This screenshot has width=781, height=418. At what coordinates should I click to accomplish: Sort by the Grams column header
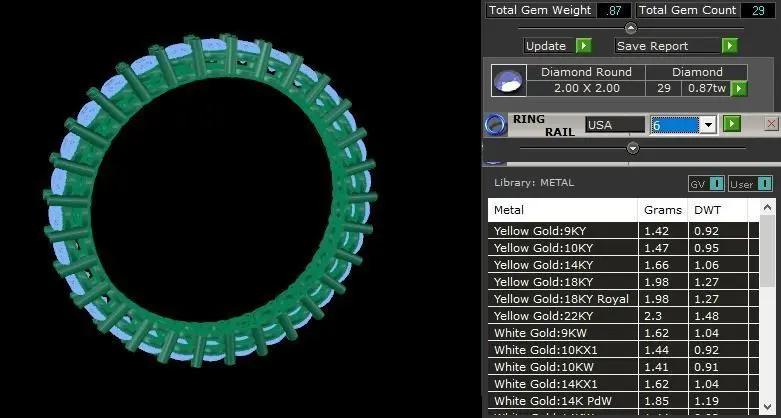click(x=662, y=210)
